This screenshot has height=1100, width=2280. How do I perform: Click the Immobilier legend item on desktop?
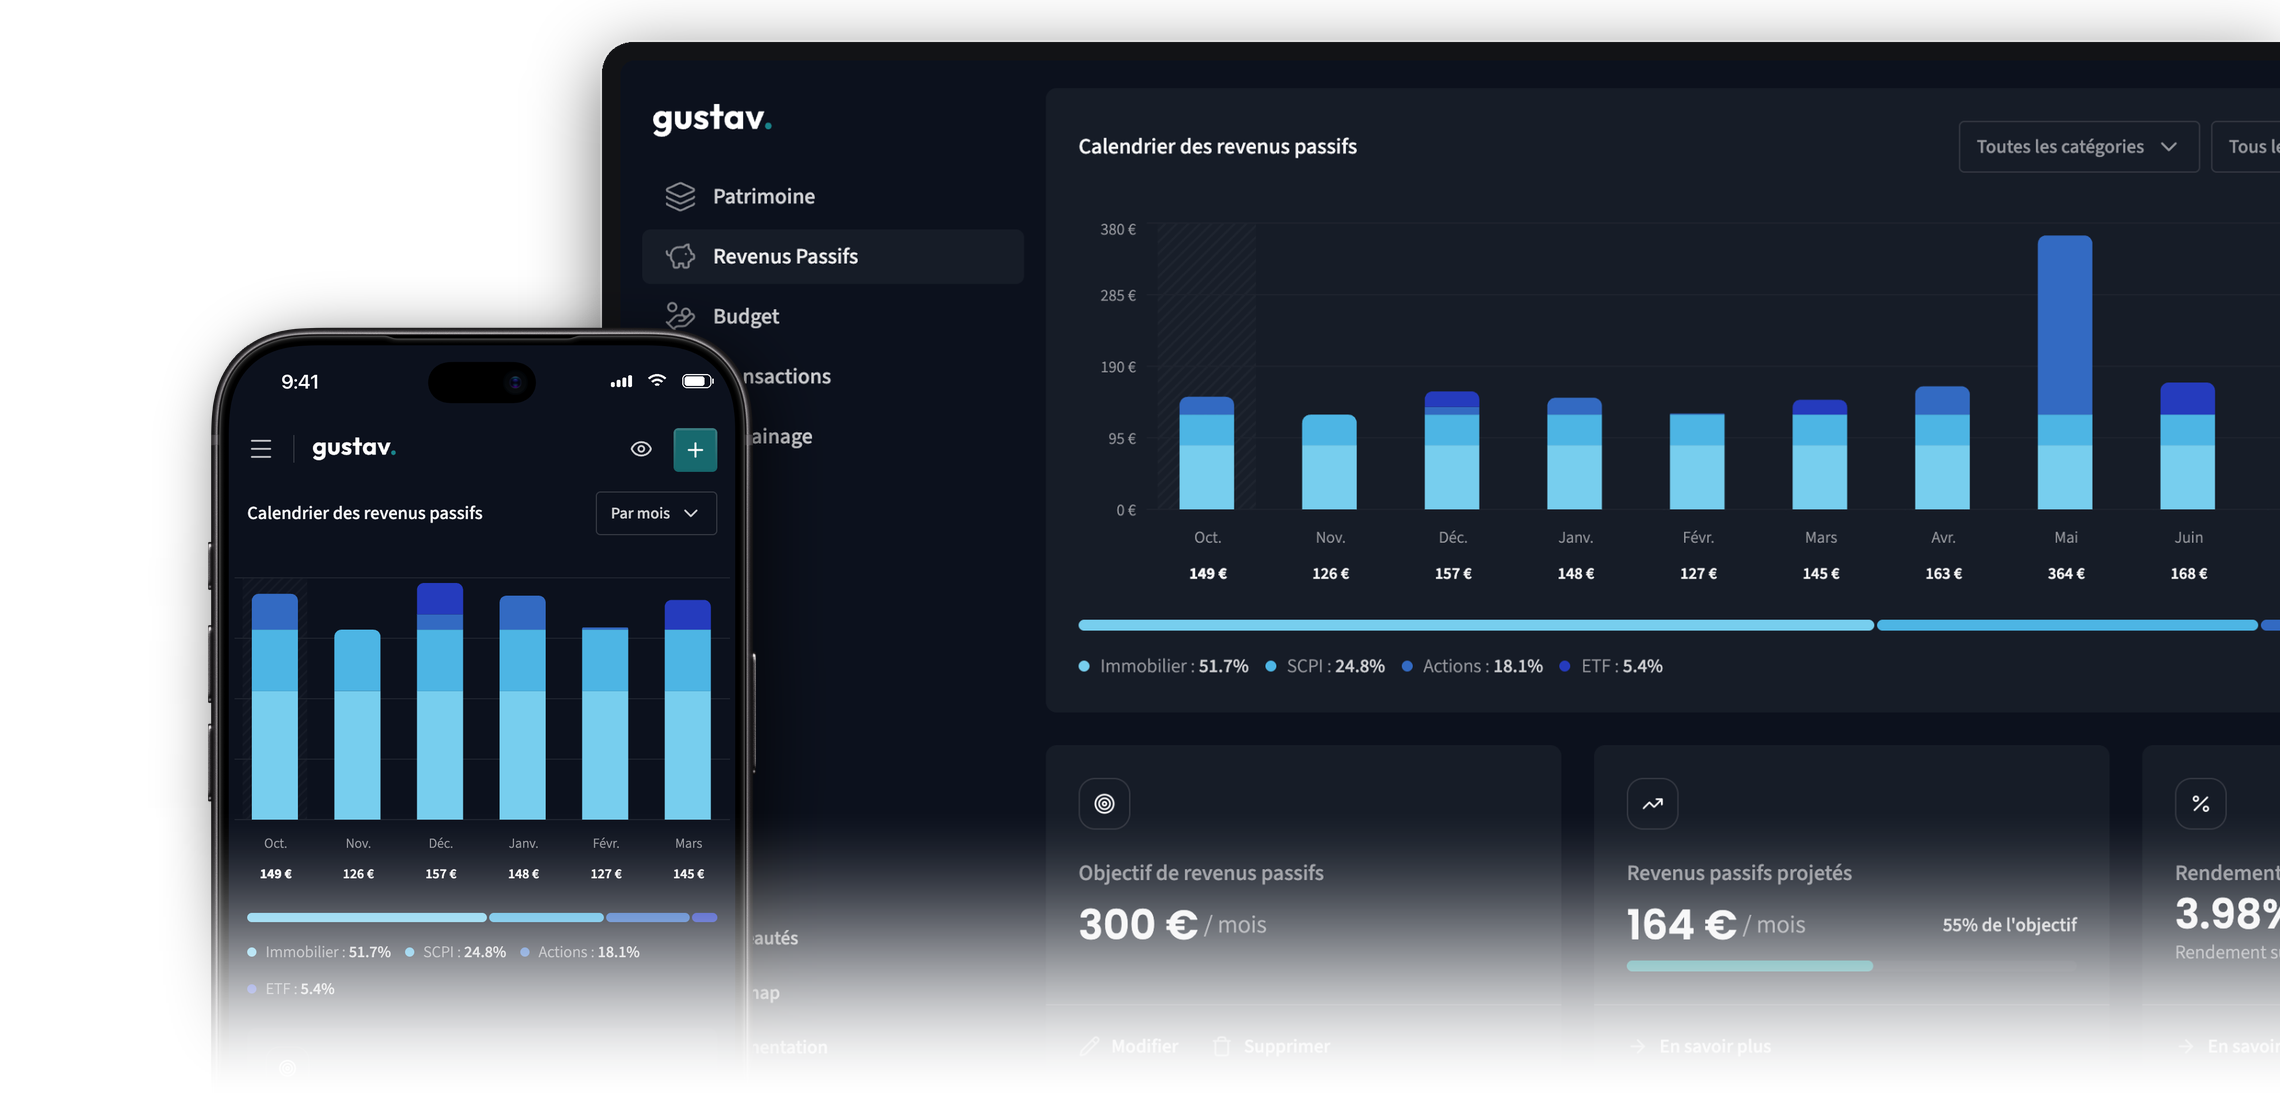(1163, 666)
